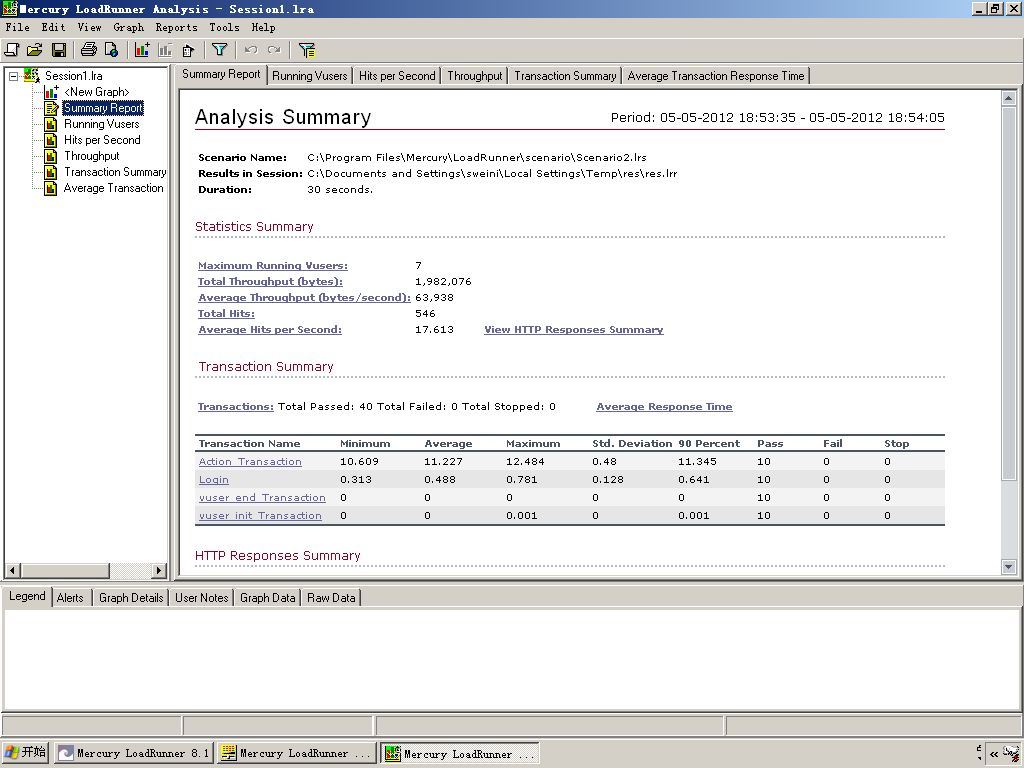Click the Transactions link
Screen dimensions: 1024x768
(x=236, y=406)
